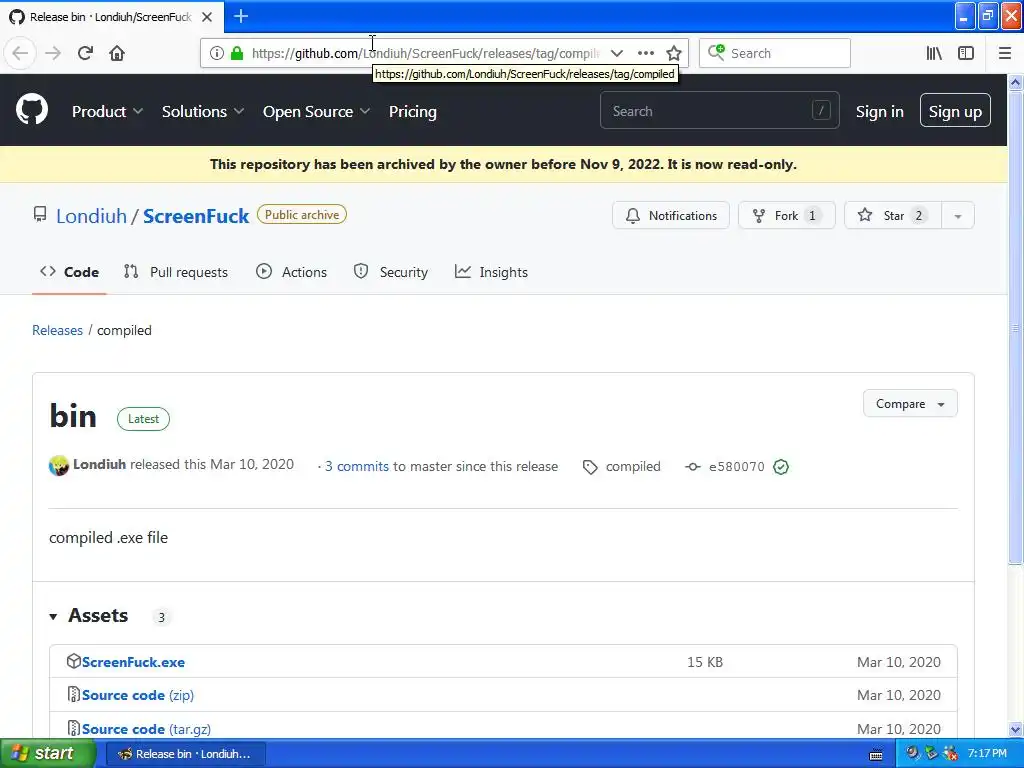Click the commit icon beside e580070

point(693,467)
